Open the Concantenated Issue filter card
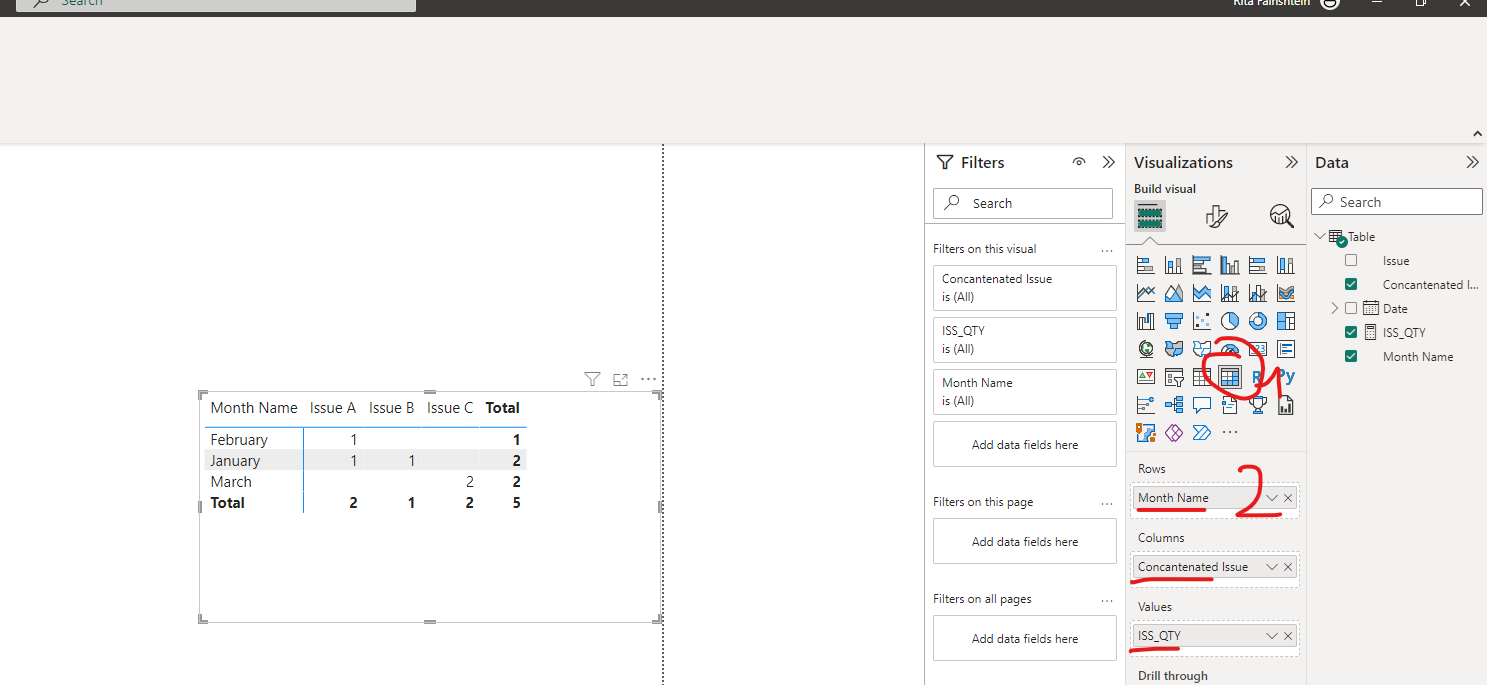This screenshot has height=685, width=1487. point(1024,288)
